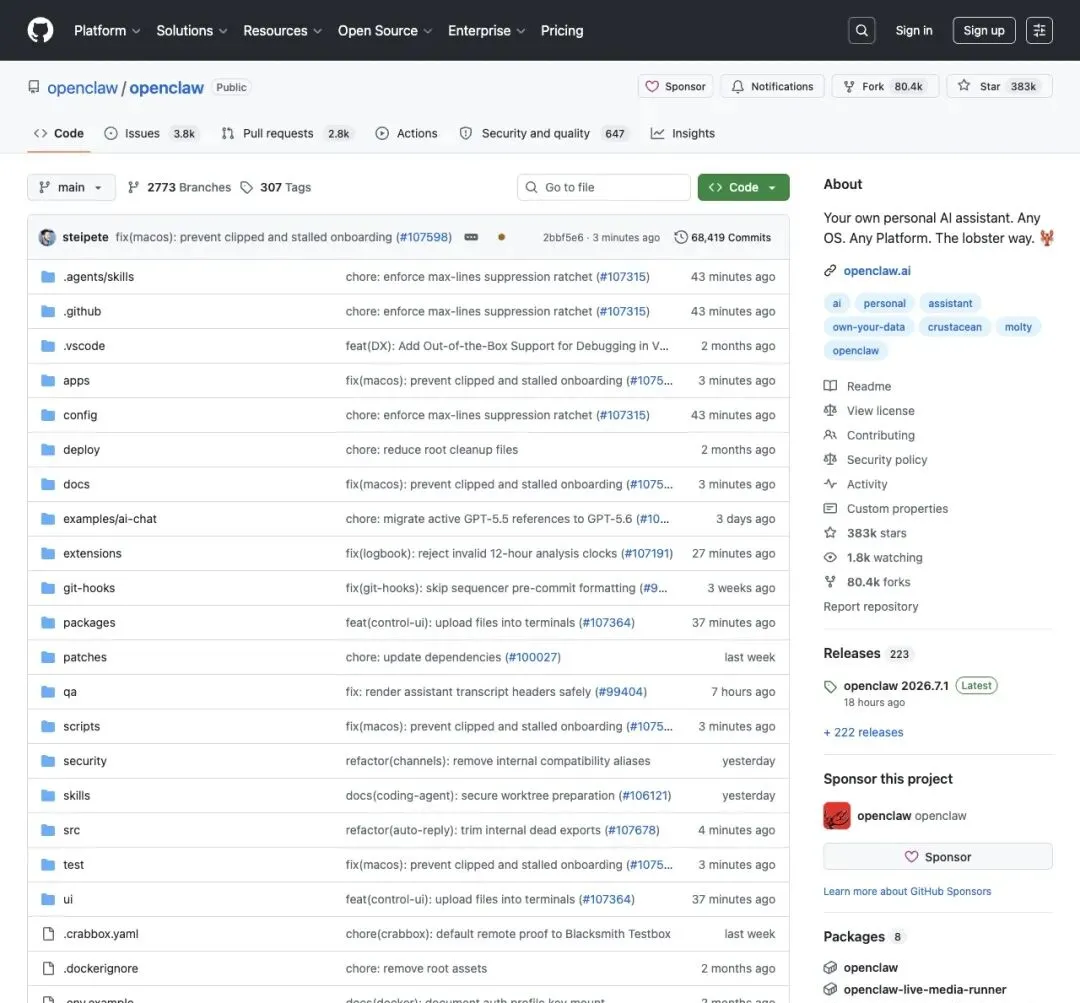The image size is (1080, 1003).
Task: Click the Sponsor button in repo header
Action: click(x=675, y=86)
